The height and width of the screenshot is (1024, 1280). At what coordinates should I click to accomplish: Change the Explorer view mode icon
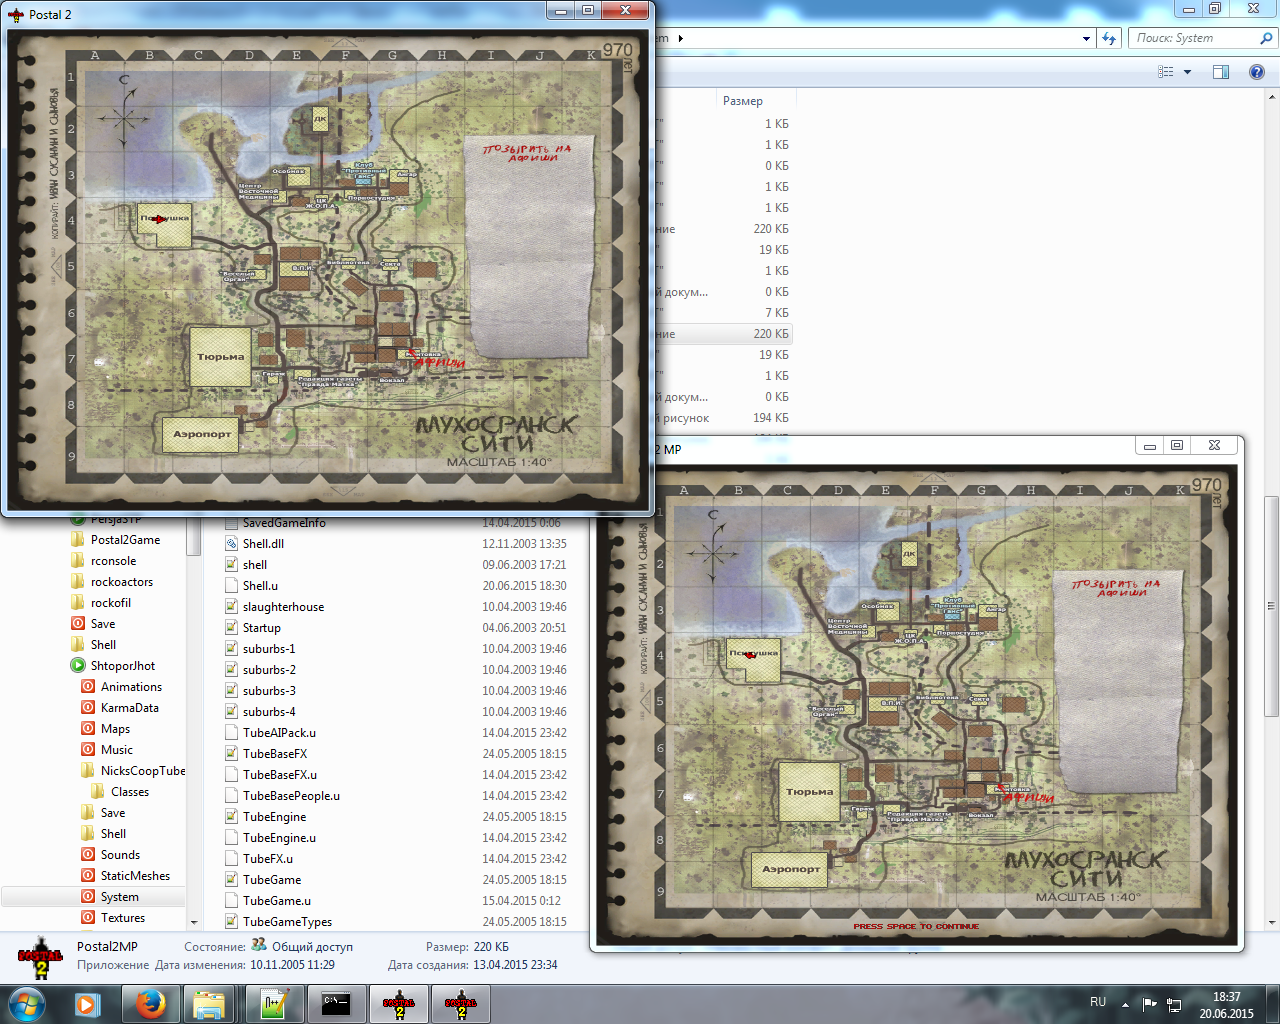[x=1166, y=72]
